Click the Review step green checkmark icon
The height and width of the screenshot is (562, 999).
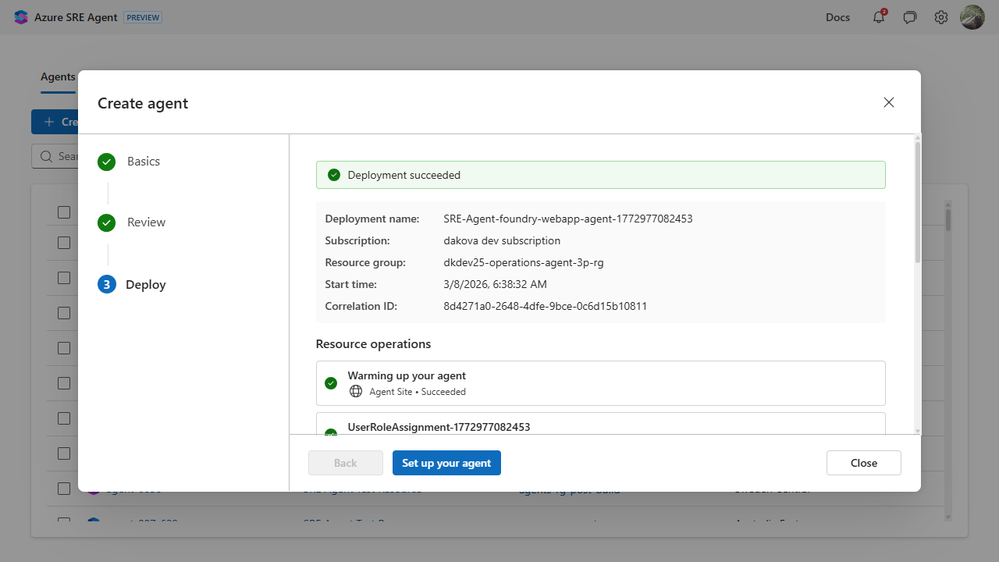pos(106,223)
